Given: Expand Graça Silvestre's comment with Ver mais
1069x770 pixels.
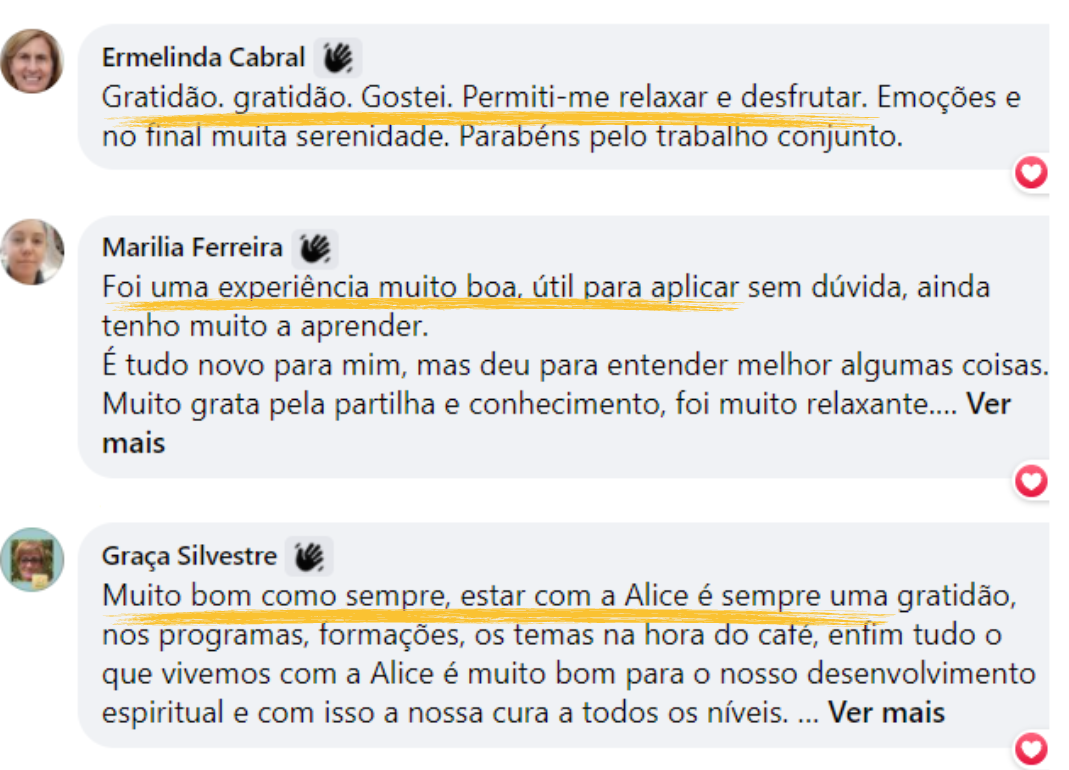Looking at the screenshot, I should coord(887,713).
